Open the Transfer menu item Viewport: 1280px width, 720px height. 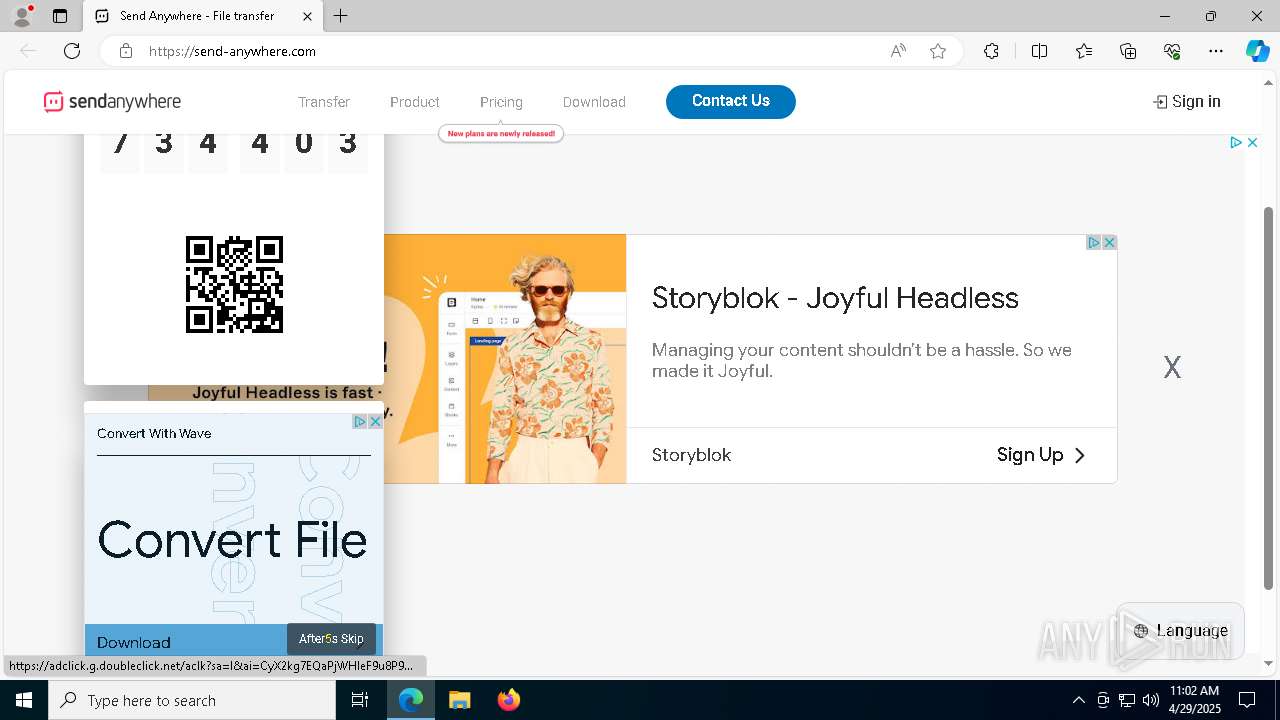324,102
